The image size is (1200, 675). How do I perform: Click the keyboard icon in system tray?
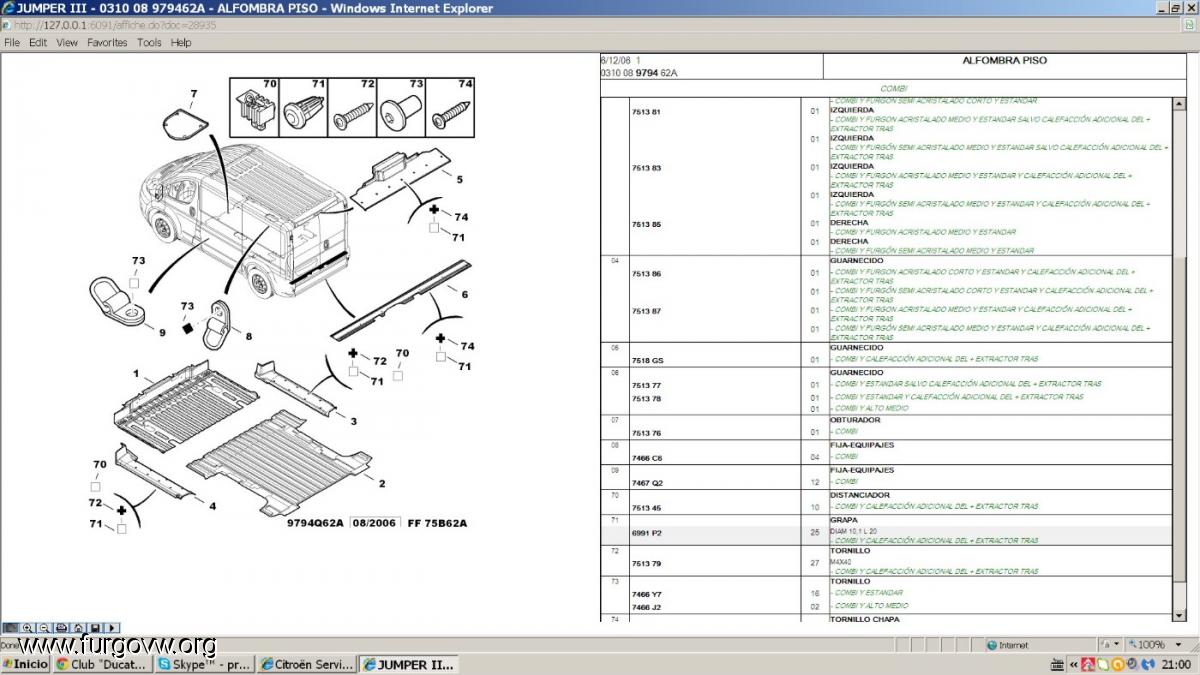1058,664
